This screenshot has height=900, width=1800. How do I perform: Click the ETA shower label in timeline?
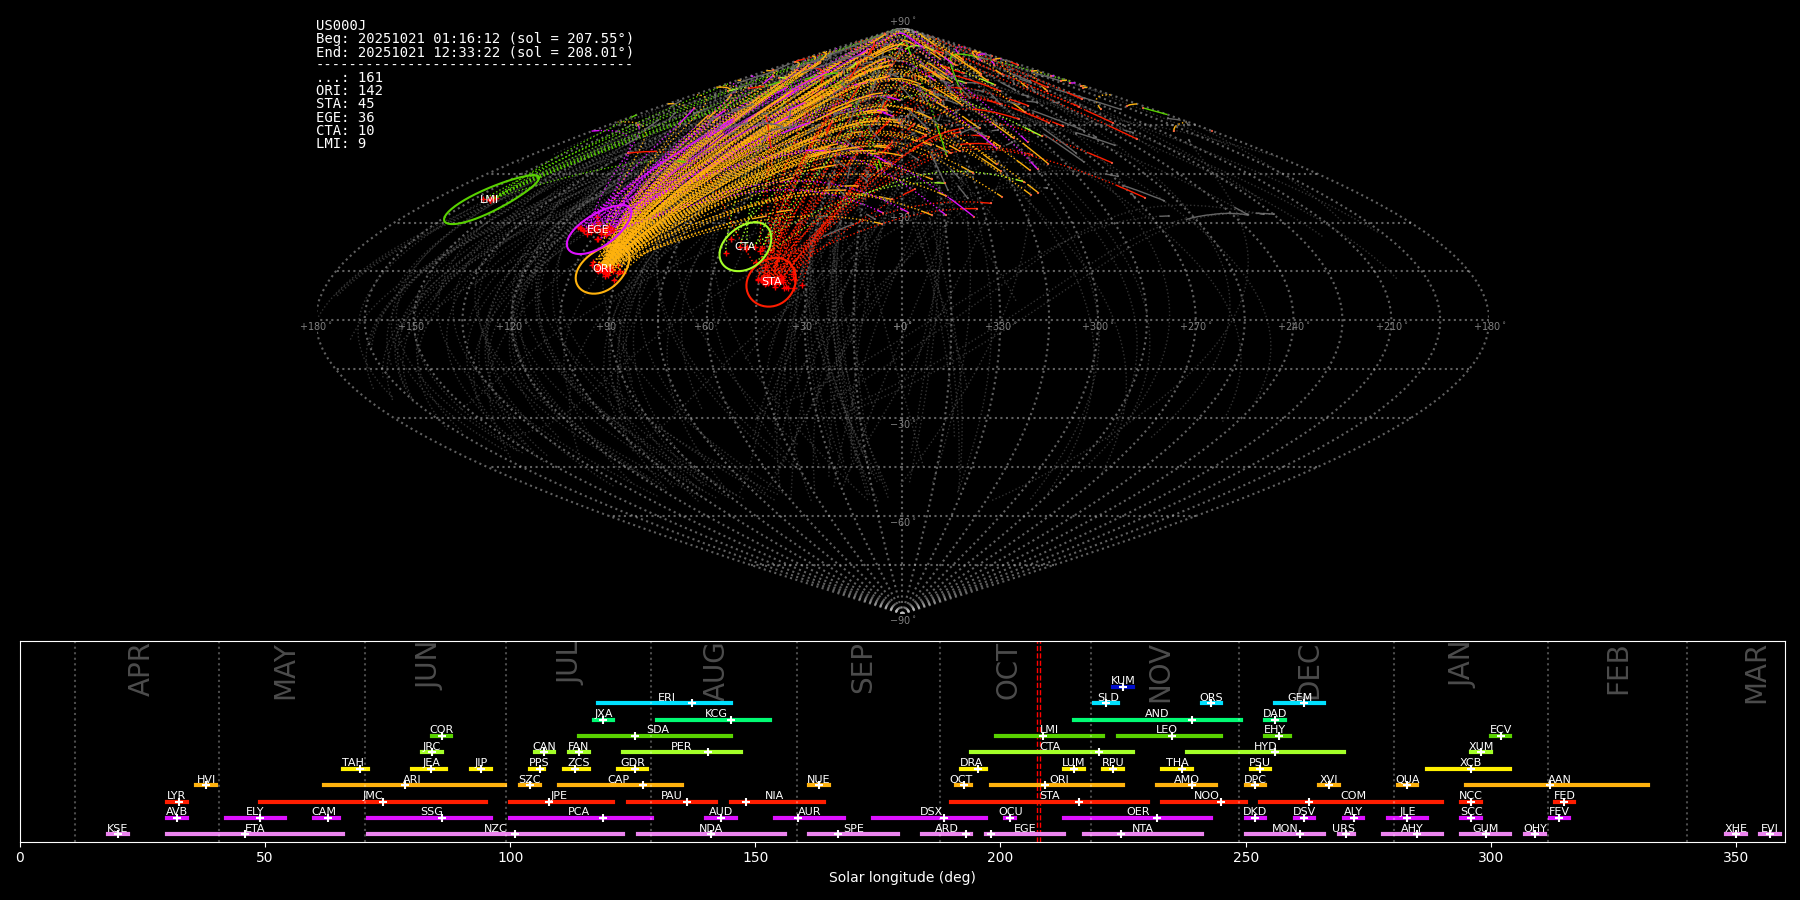[x=255, y=829]
